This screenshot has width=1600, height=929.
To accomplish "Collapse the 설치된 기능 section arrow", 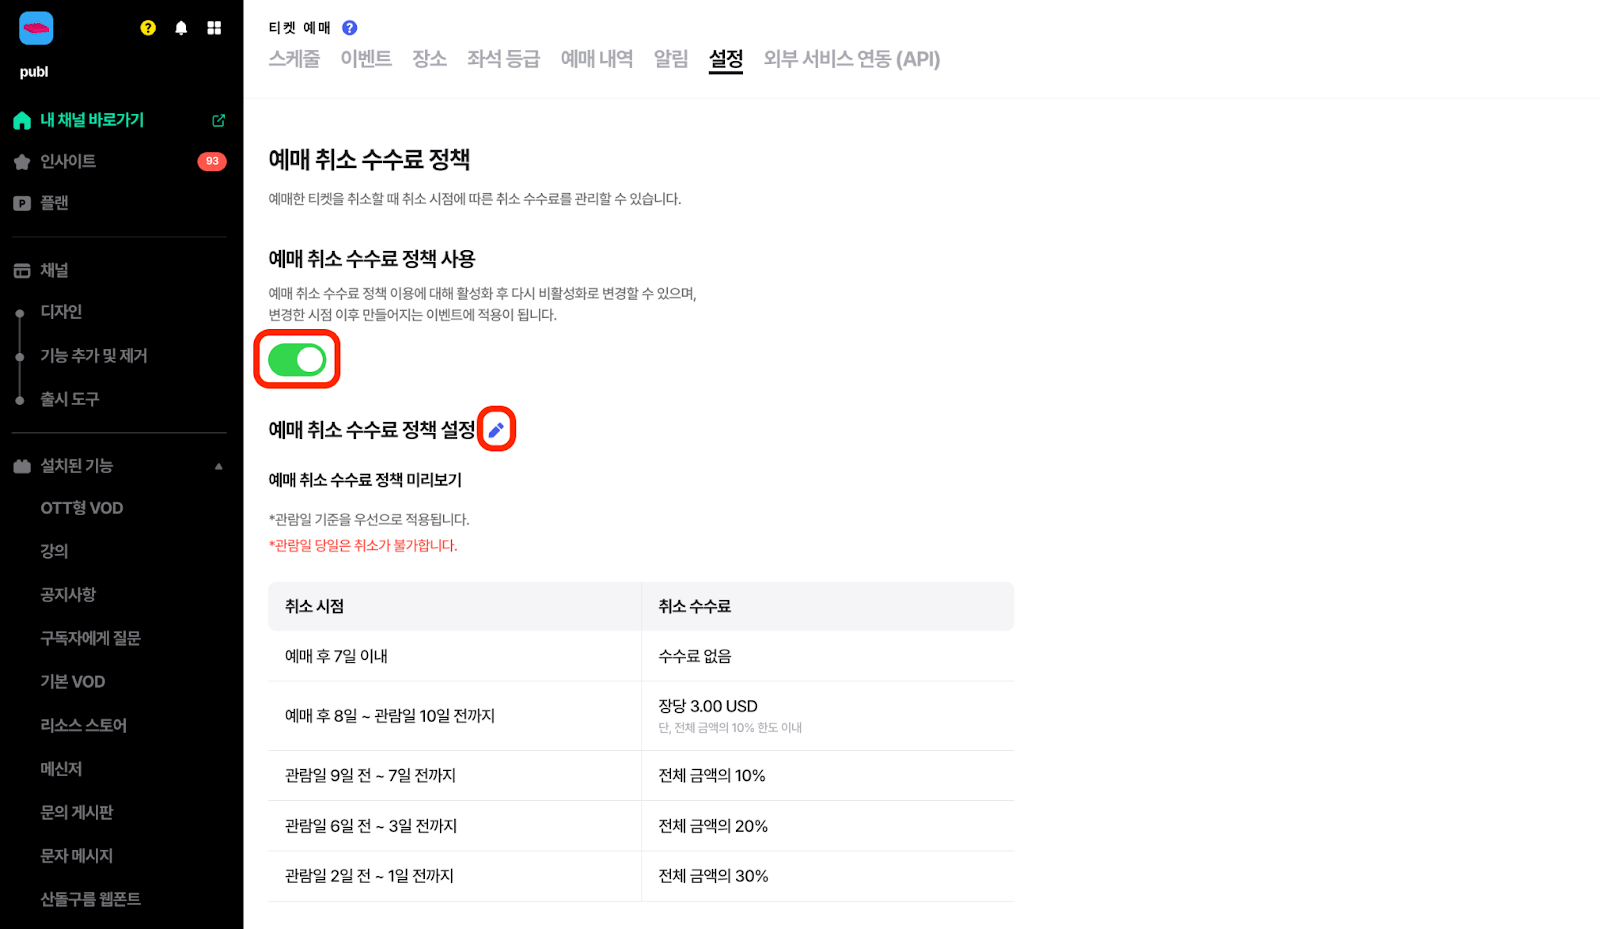I will pyautogui.click(x=218, y=467).
